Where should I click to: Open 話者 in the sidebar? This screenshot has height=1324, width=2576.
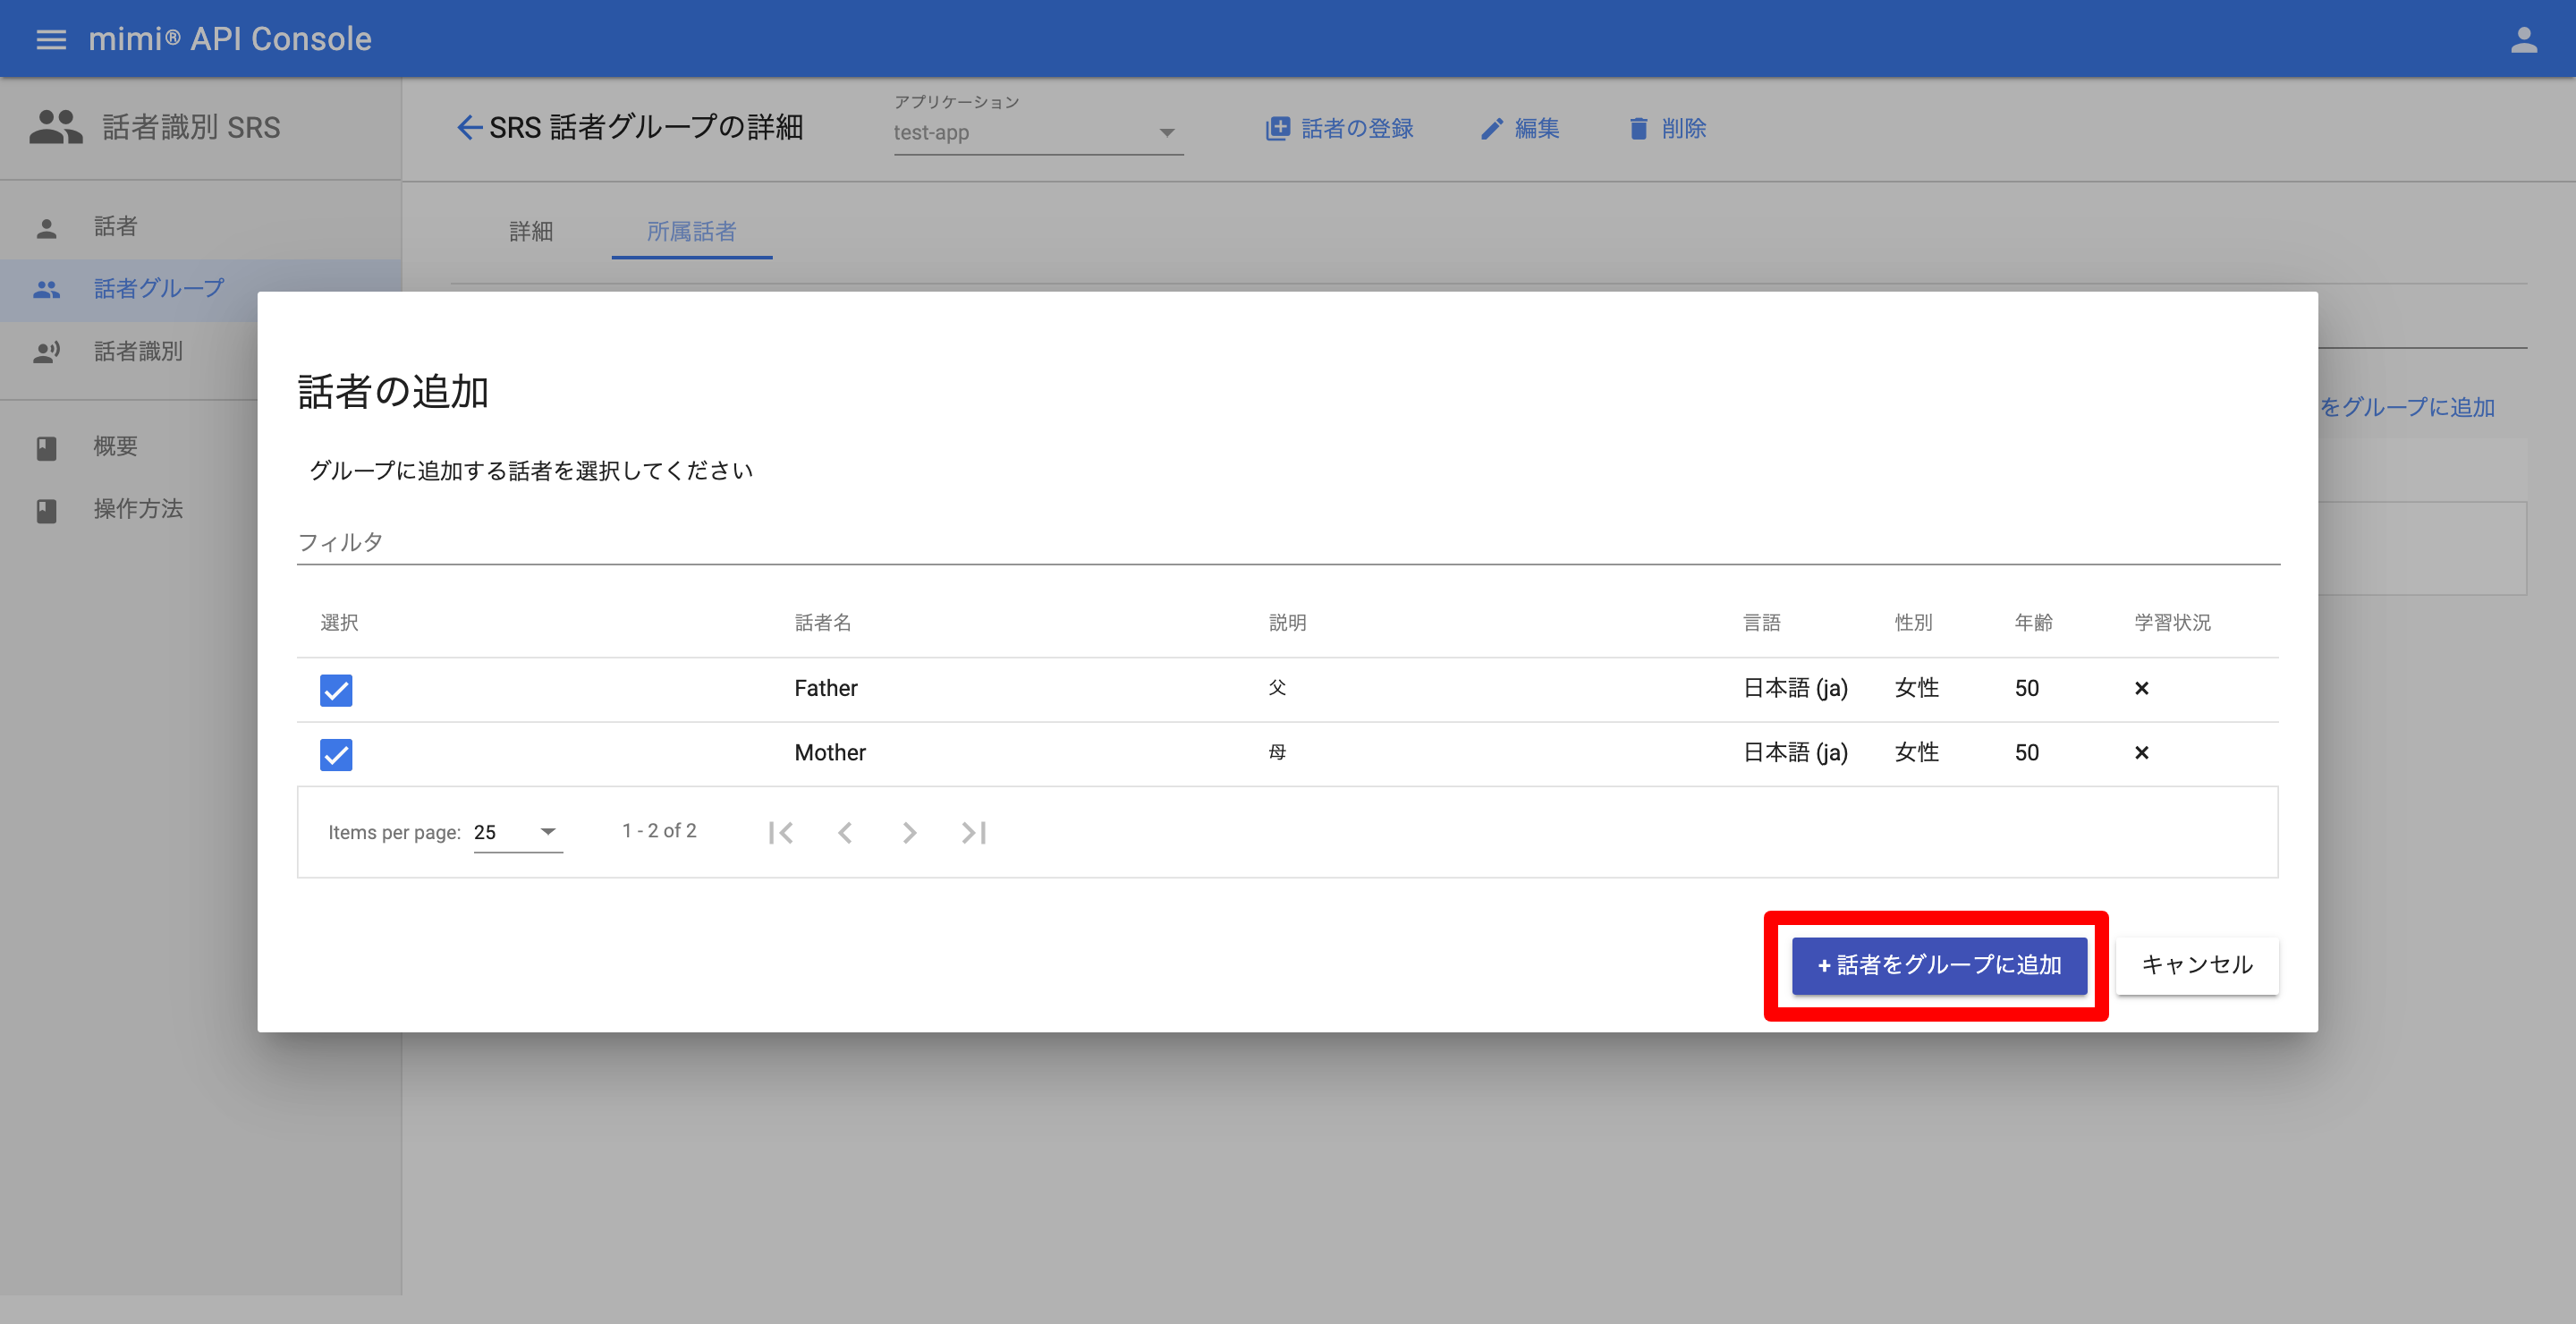(201, 227)
